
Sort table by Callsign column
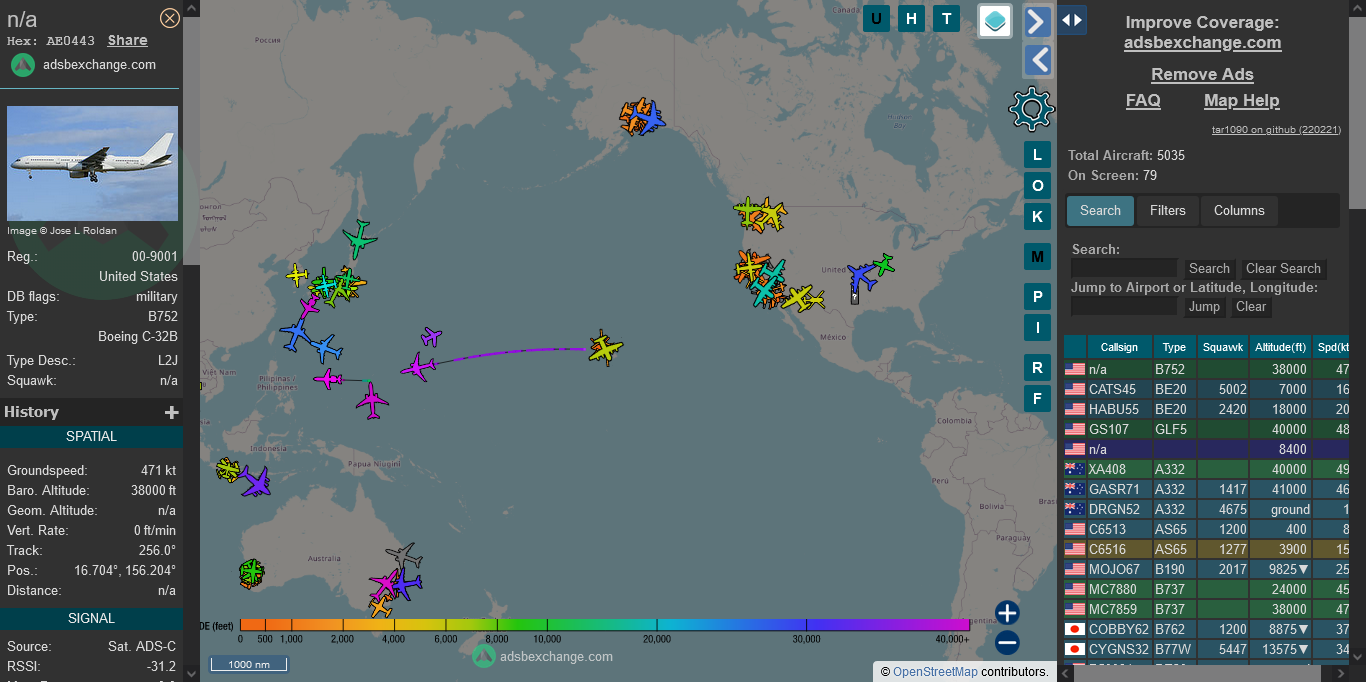click(1119, 347)
